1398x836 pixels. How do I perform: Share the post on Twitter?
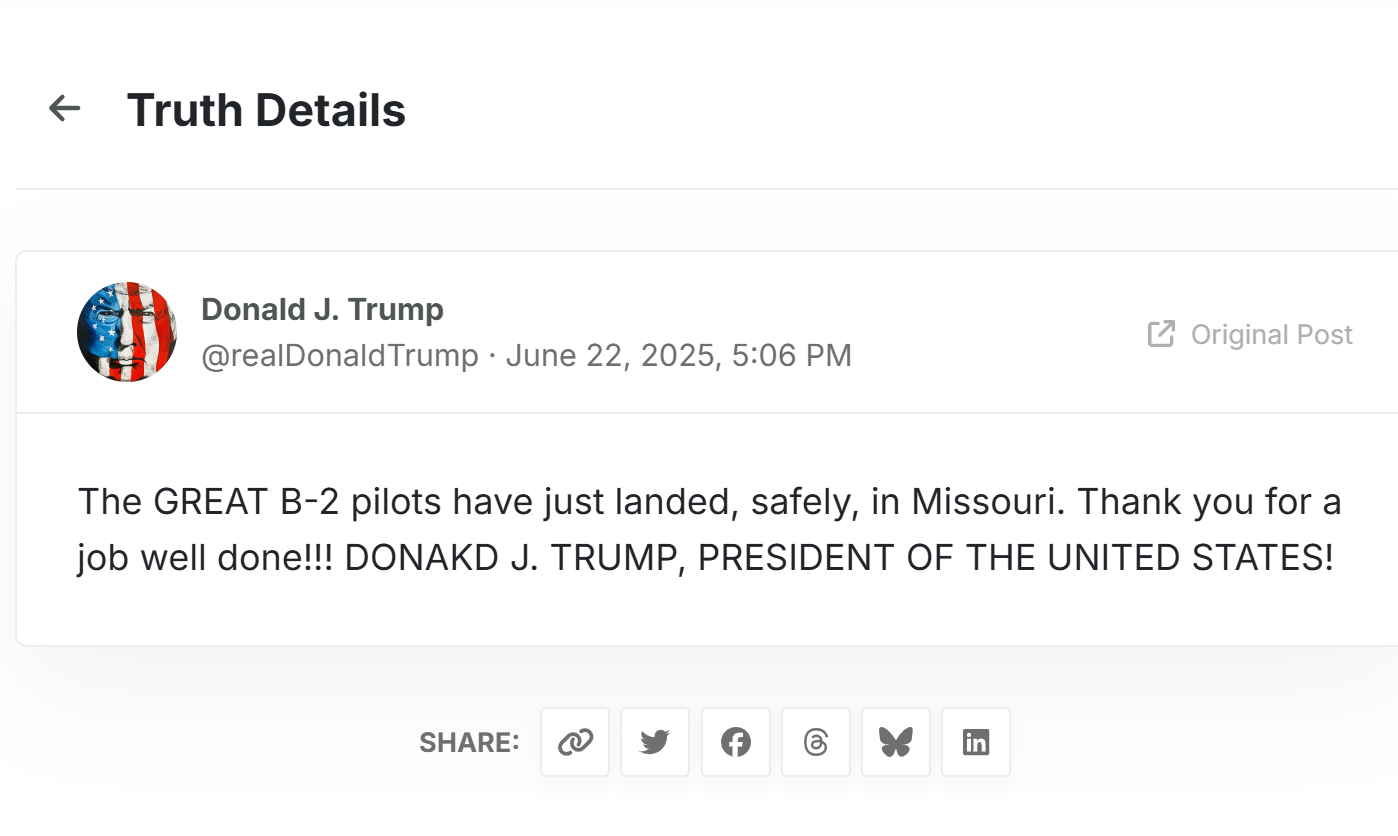point(655,742)
